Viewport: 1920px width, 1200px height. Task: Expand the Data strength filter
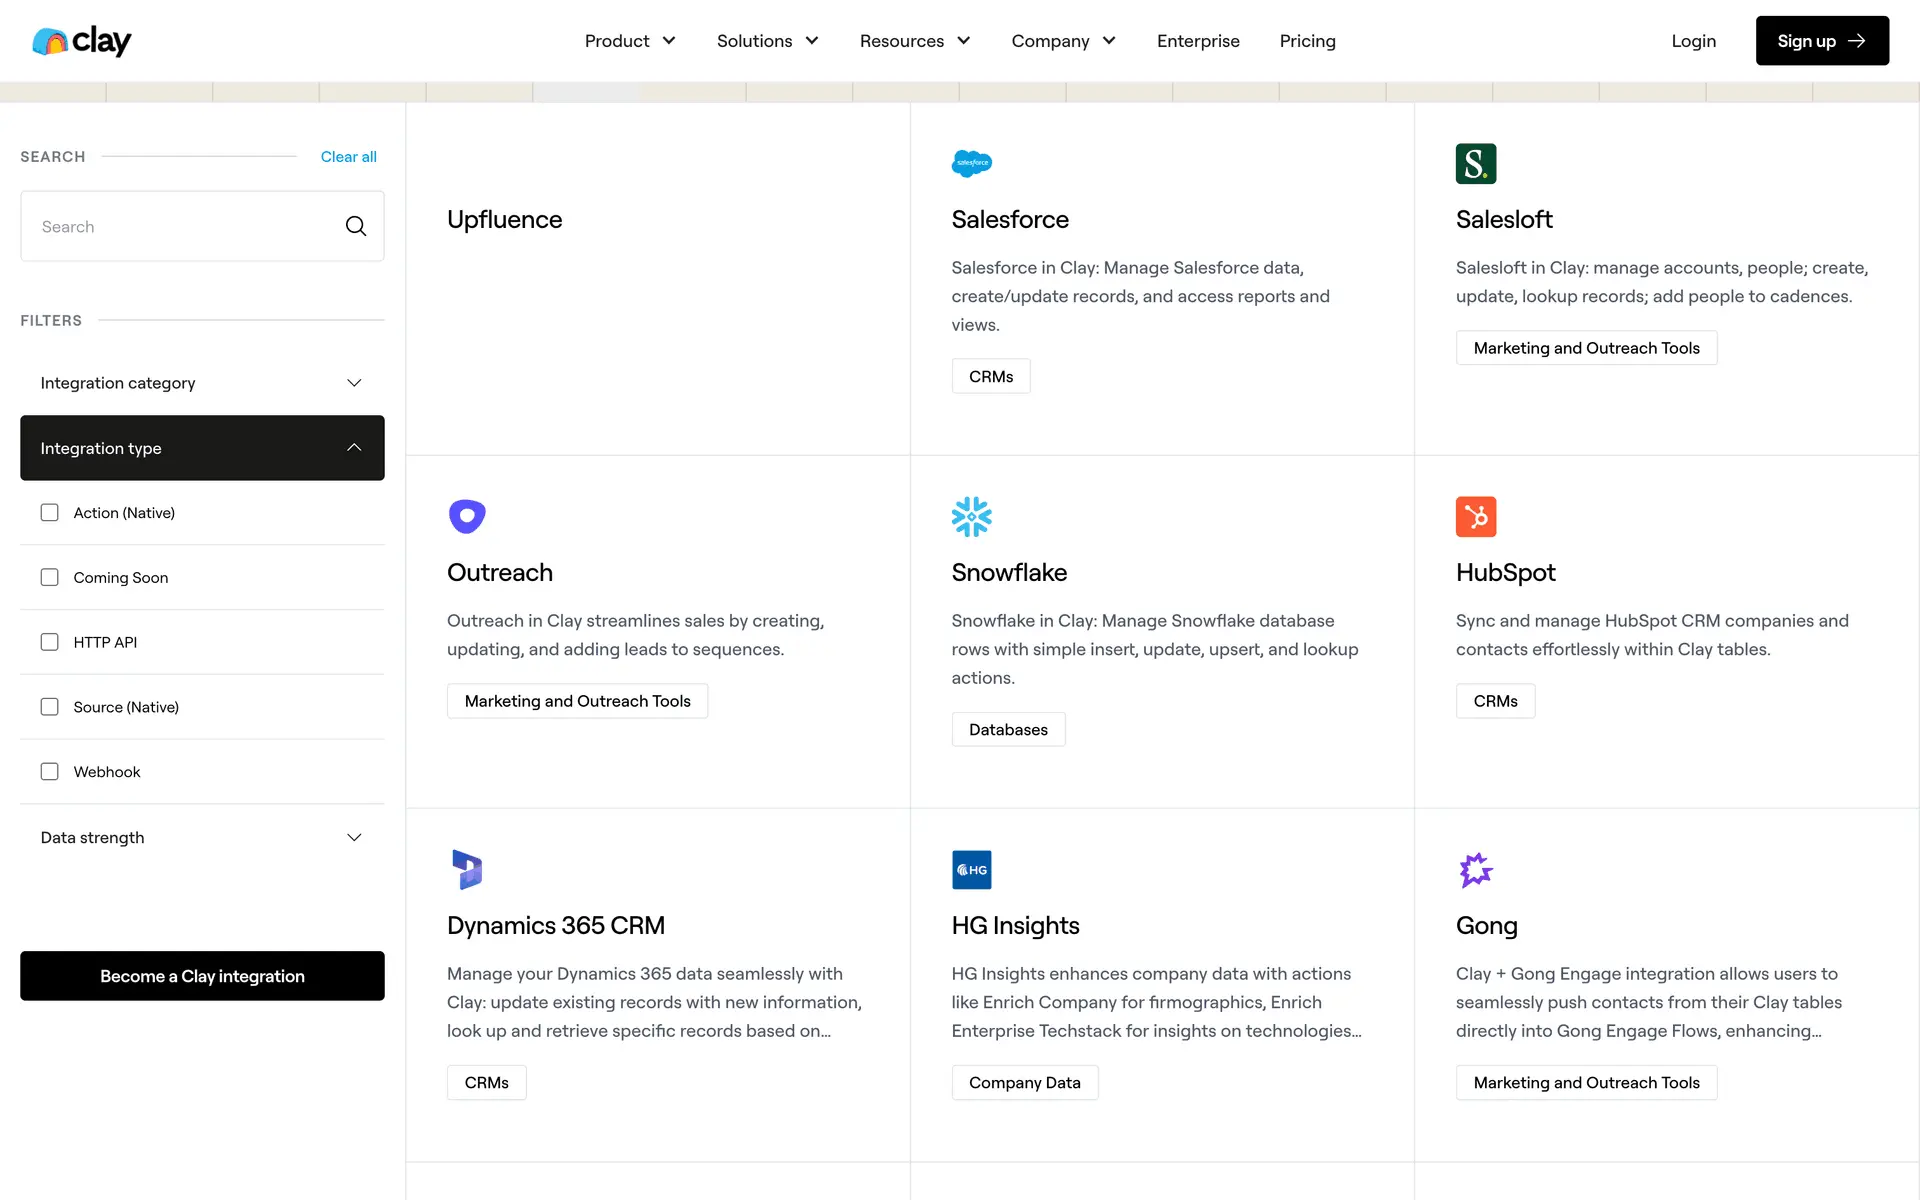(x=202, y=837)
